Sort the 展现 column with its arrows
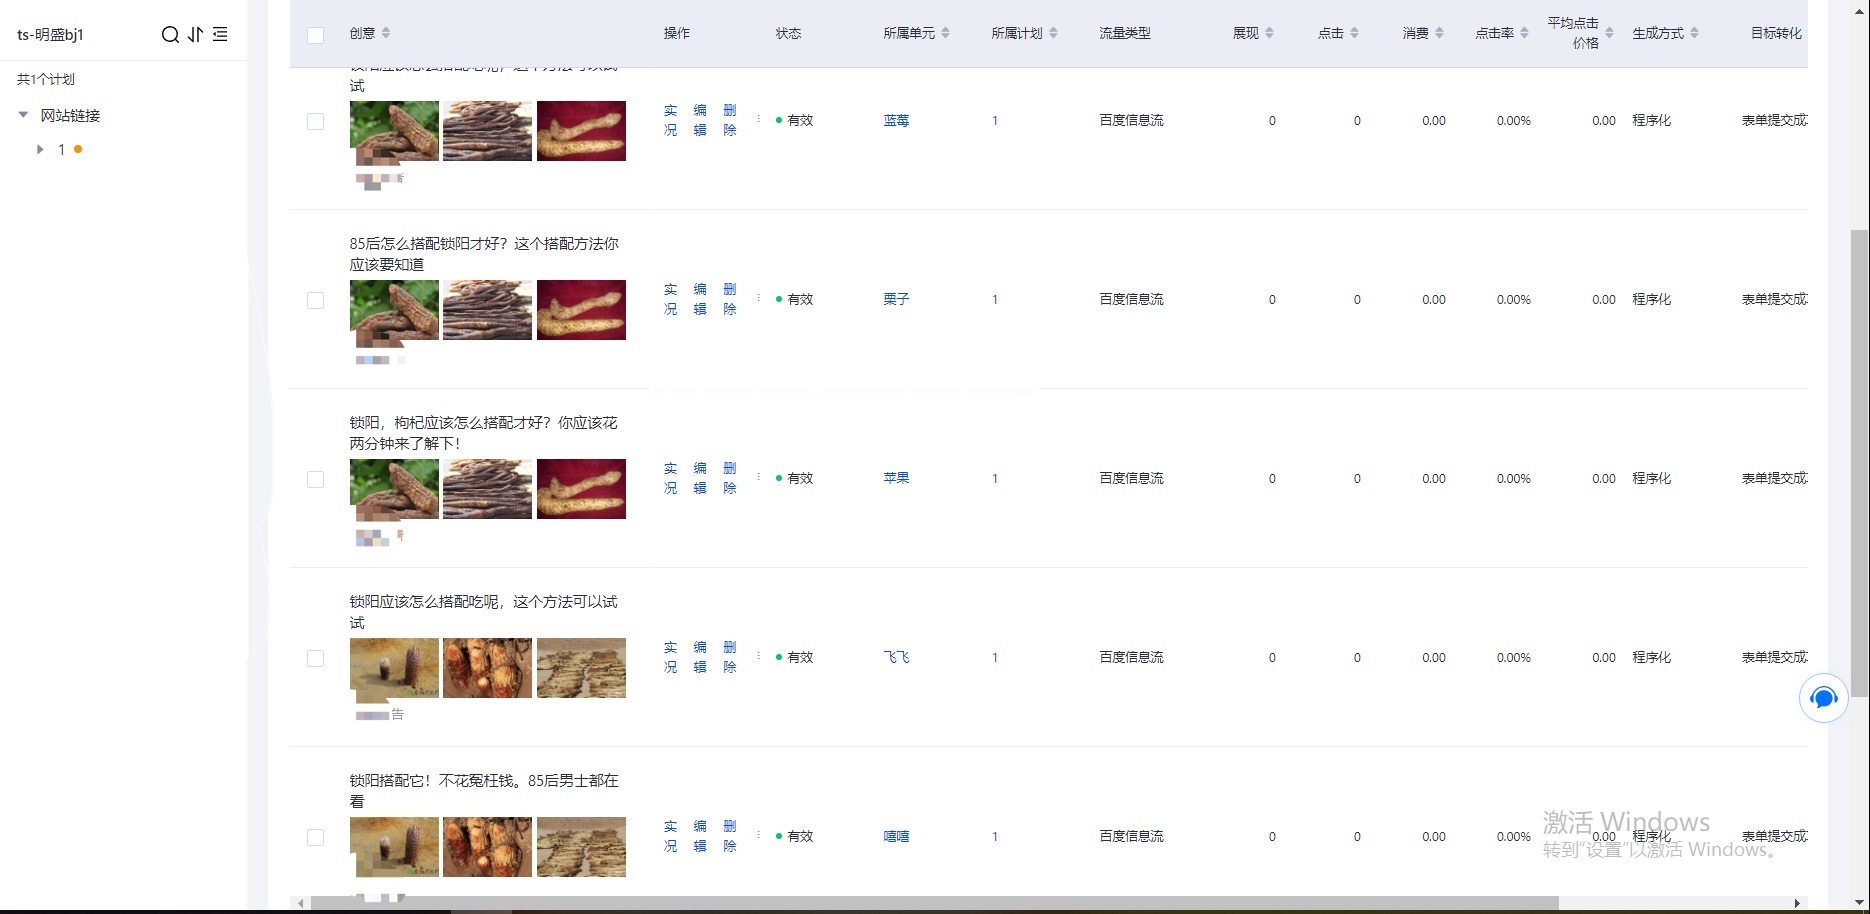 tap(1271, 32)
